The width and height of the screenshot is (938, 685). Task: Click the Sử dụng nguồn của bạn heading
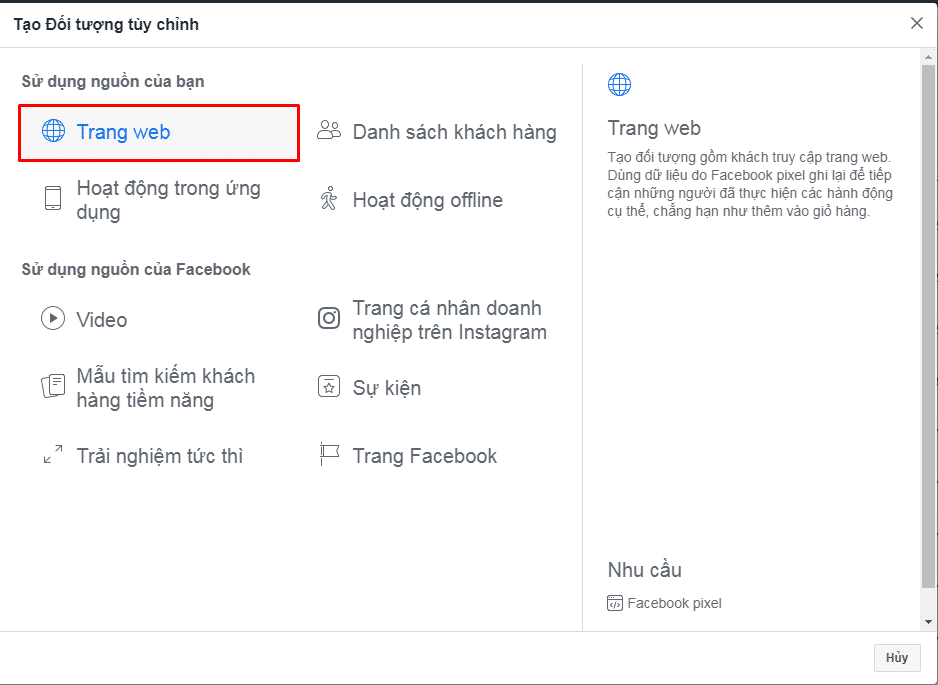(113, 81)
